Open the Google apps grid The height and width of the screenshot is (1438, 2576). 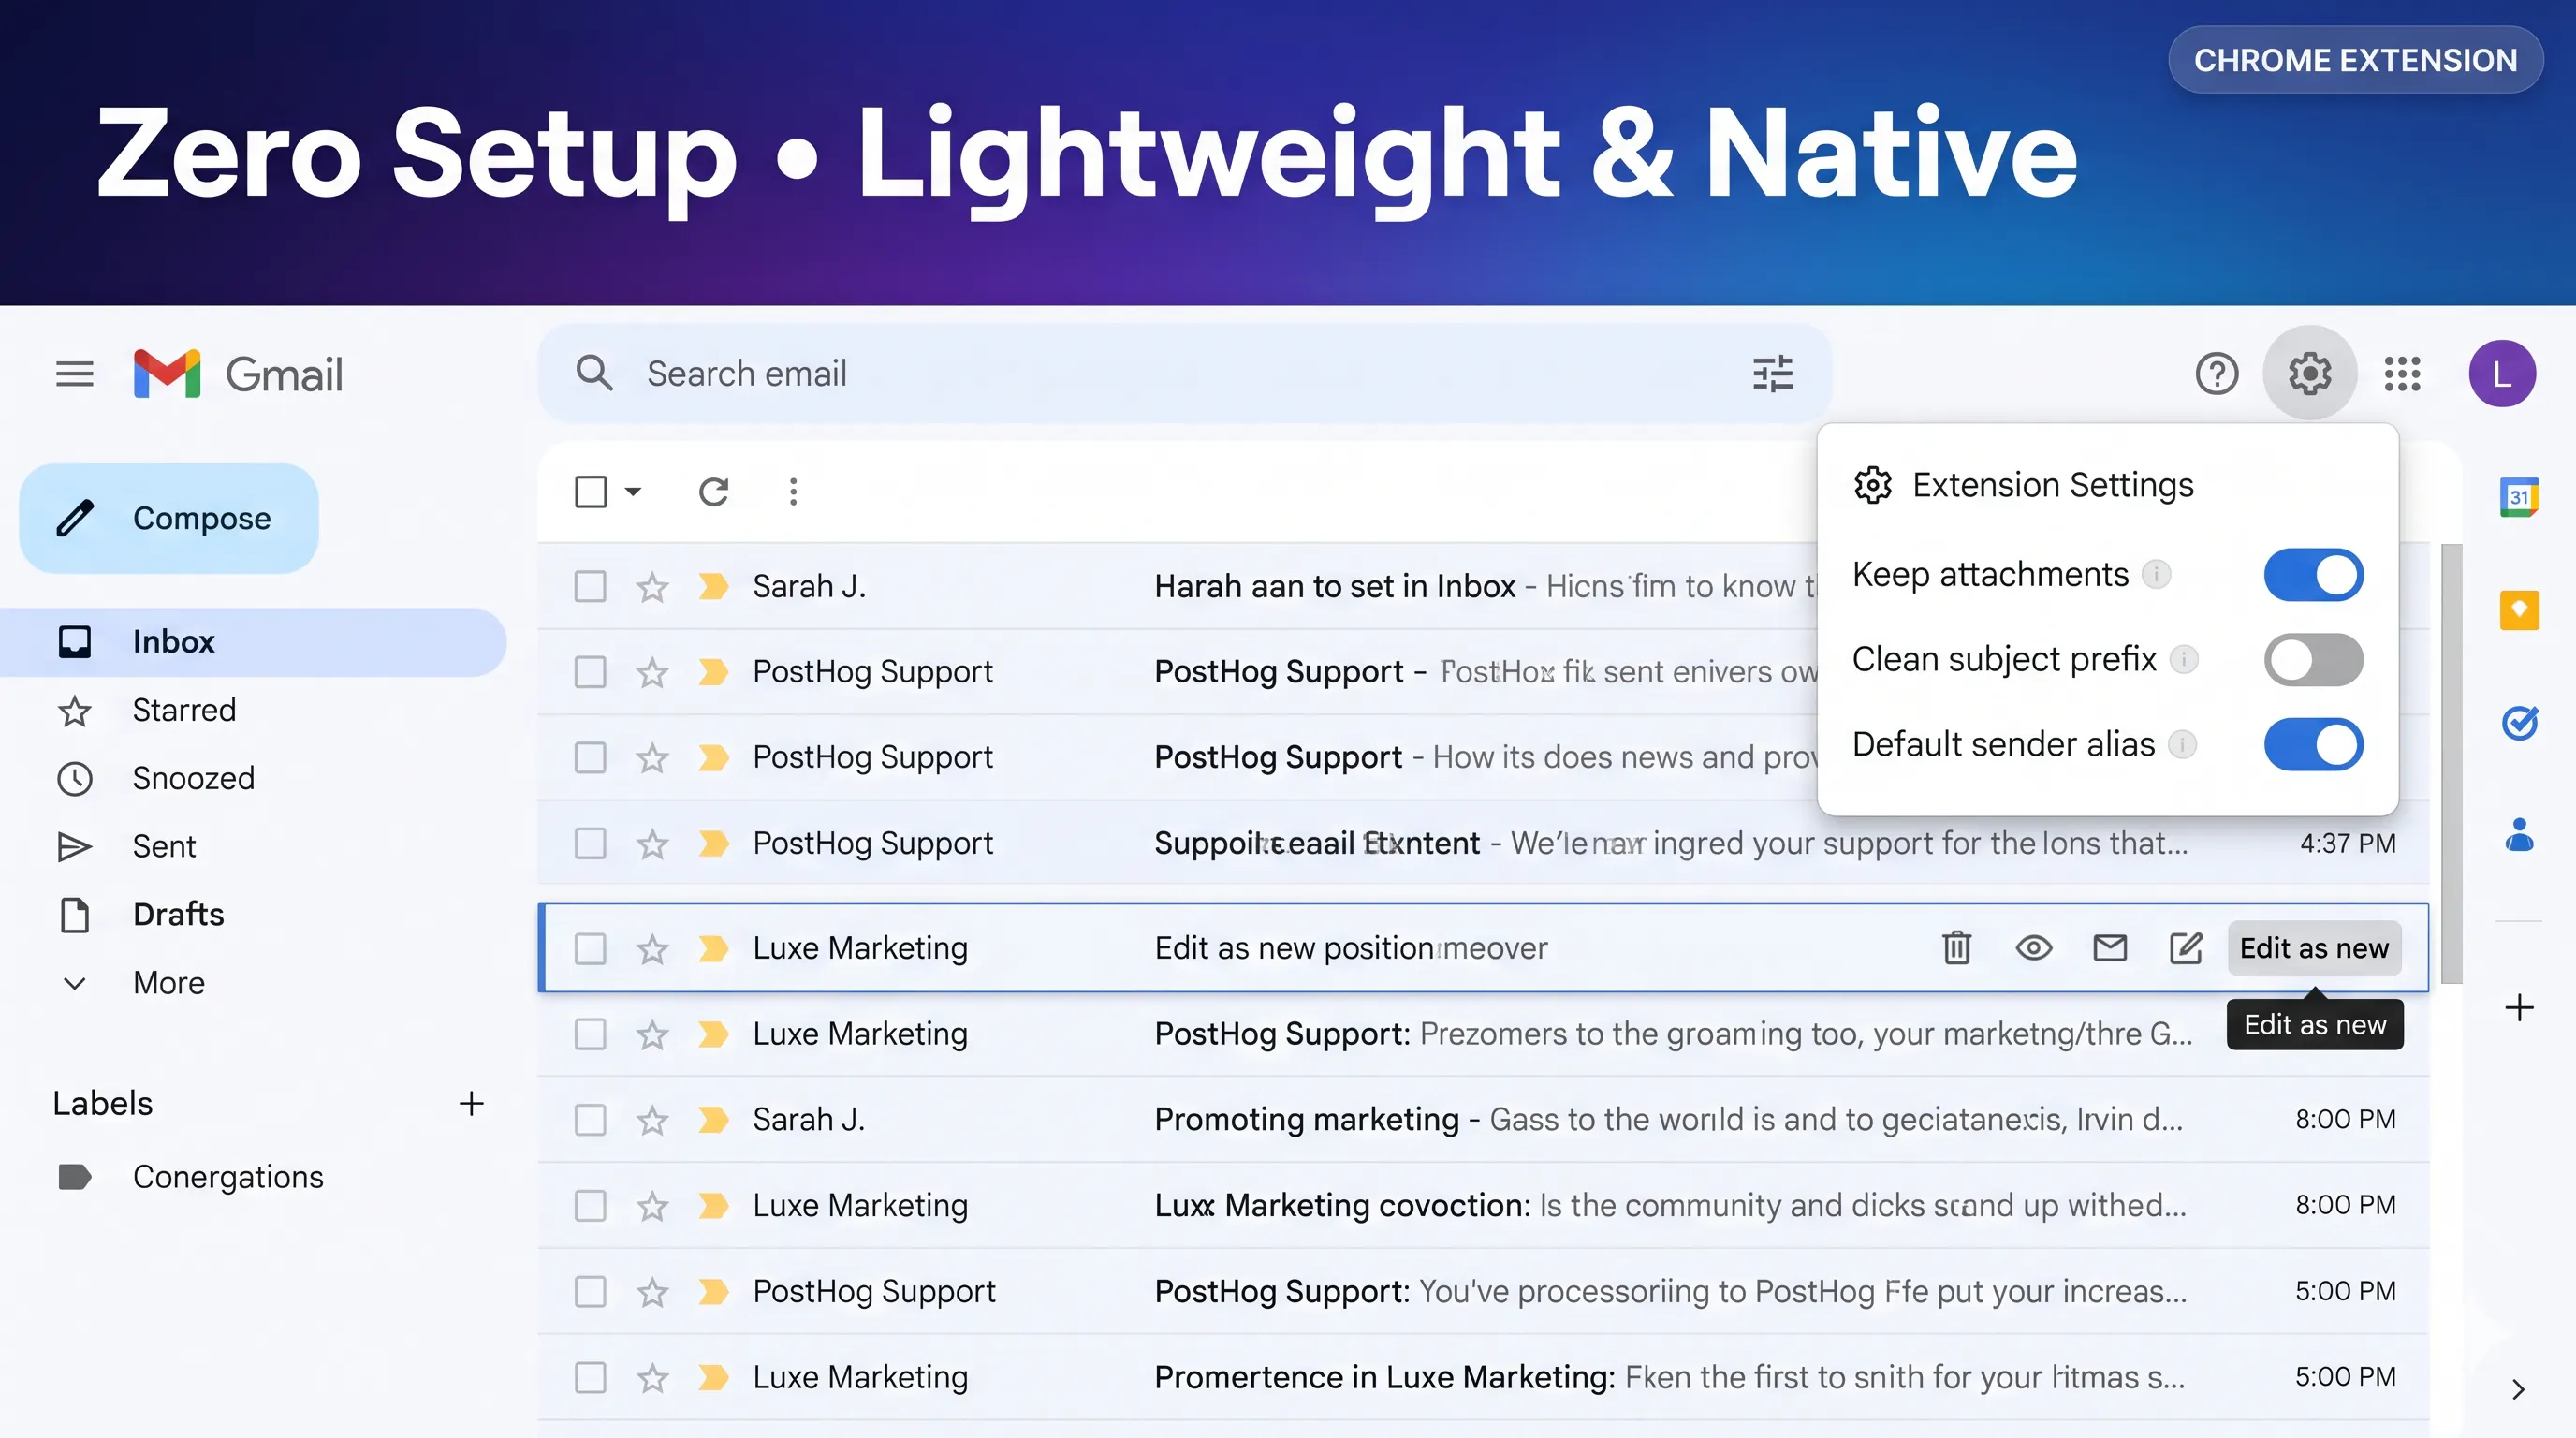tap(2402, 374)
